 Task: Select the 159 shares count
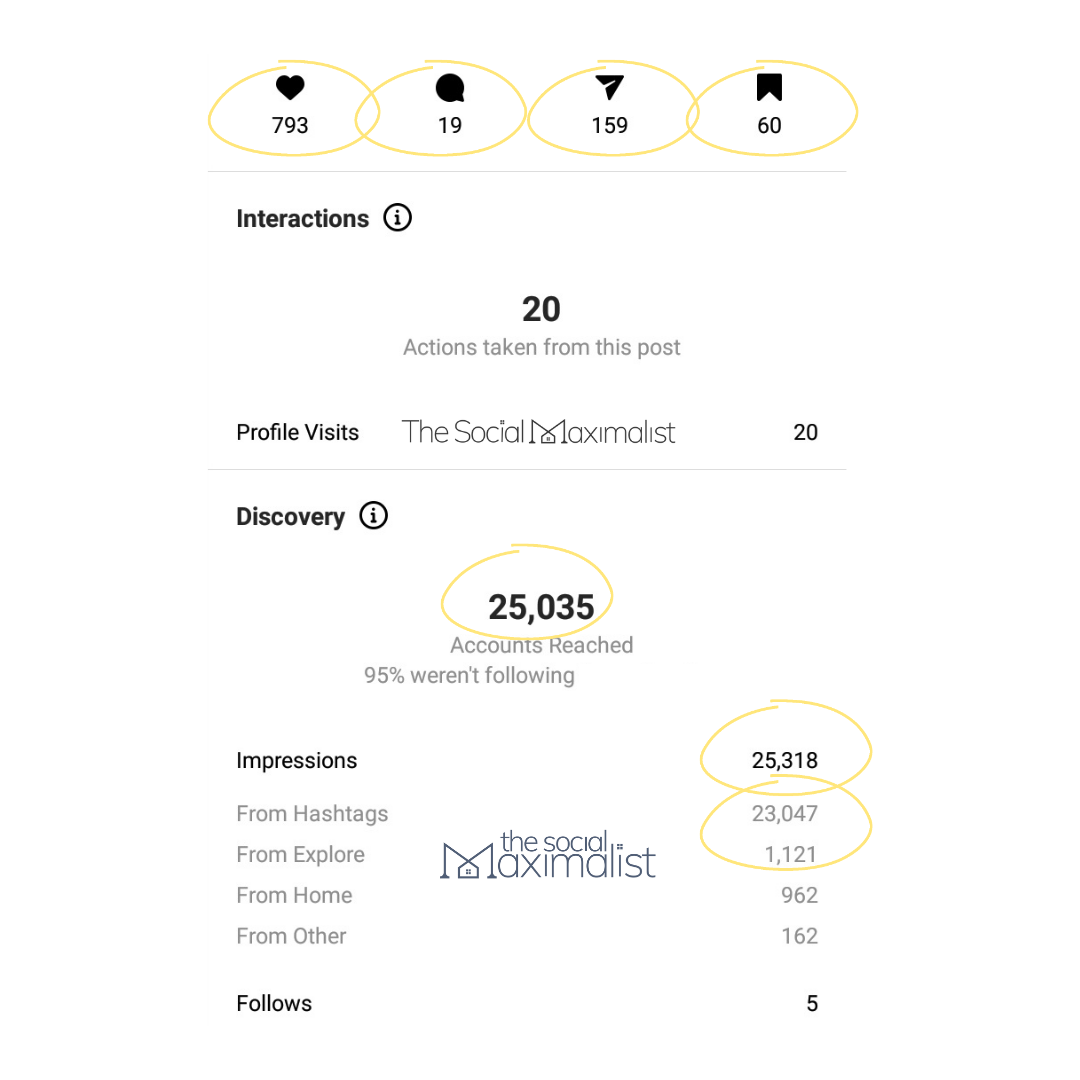coord(610,125)
